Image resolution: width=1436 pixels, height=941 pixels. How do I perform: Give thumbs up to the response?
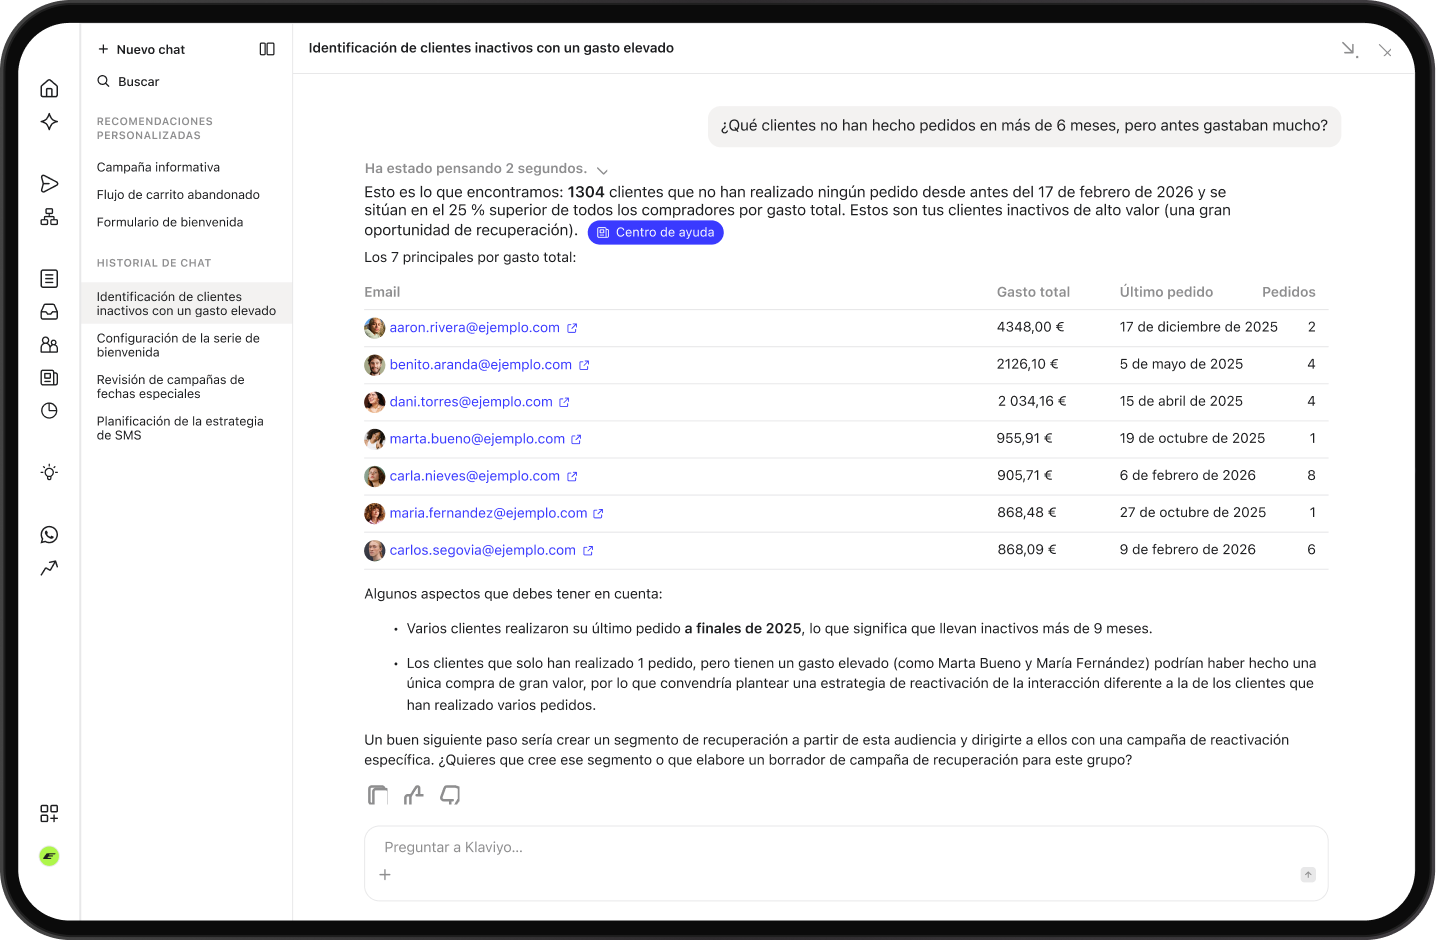pyautogui.click(x=414, y=795)
